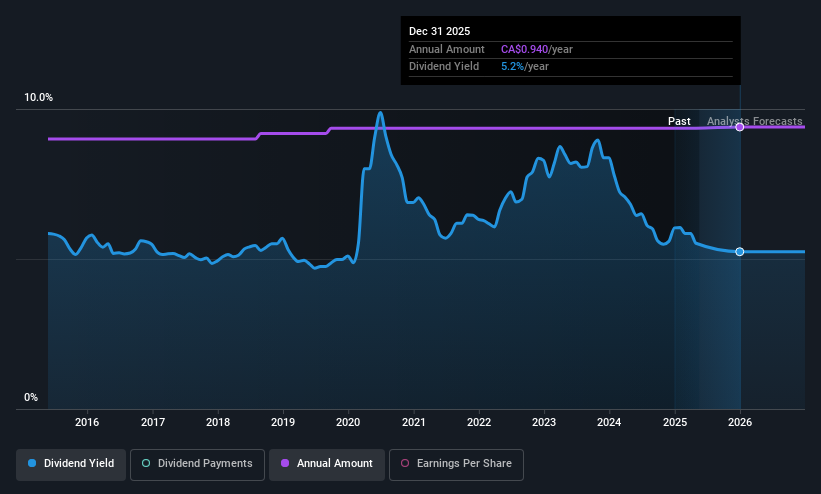This screenshot has width=821, height=494.
Task: Click the 2017 x-axis label
Action: coord(153,422)
